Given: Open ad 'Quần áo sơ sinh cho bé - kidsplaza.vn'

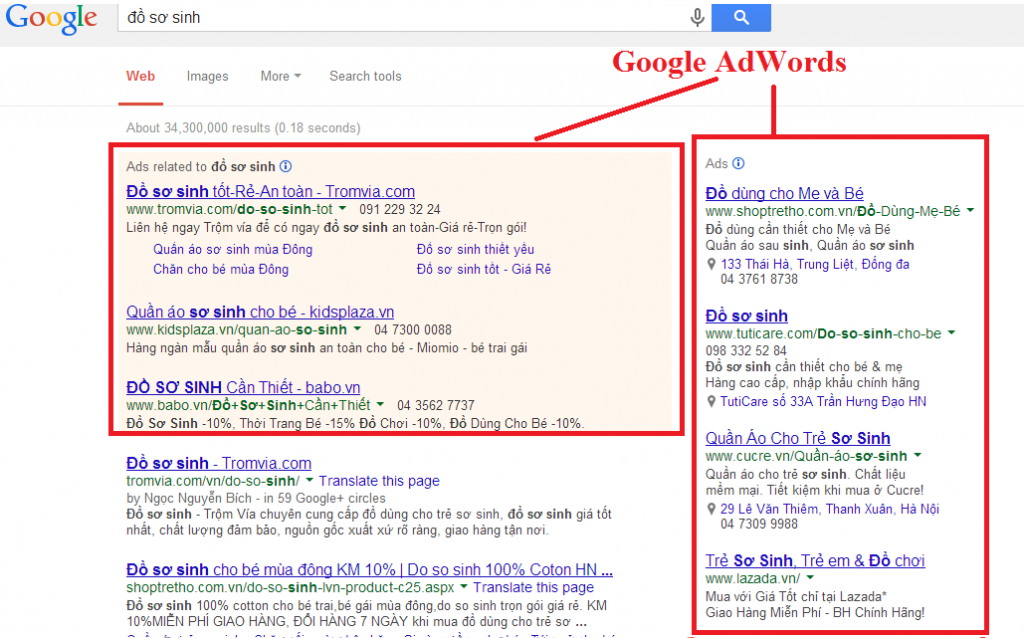Looking at the screenshot, I should tap(260, 311).
